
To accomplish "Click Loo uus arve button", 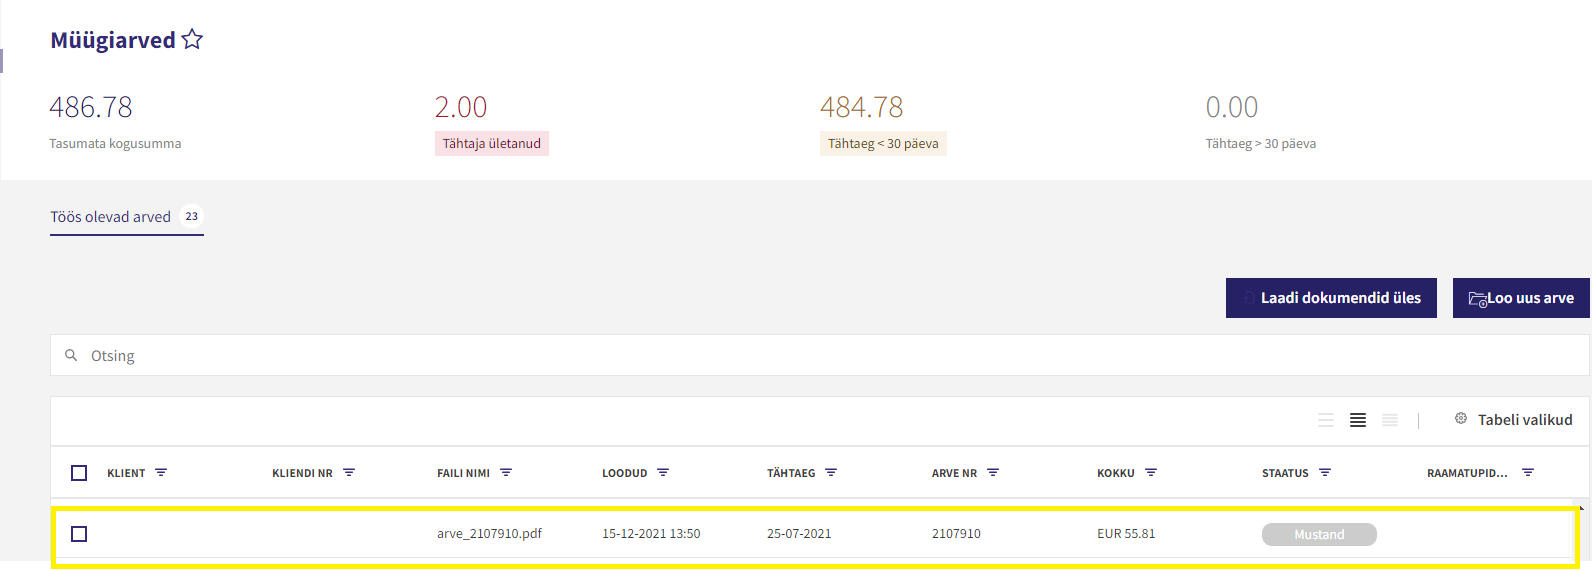I will click(1521, 298).
